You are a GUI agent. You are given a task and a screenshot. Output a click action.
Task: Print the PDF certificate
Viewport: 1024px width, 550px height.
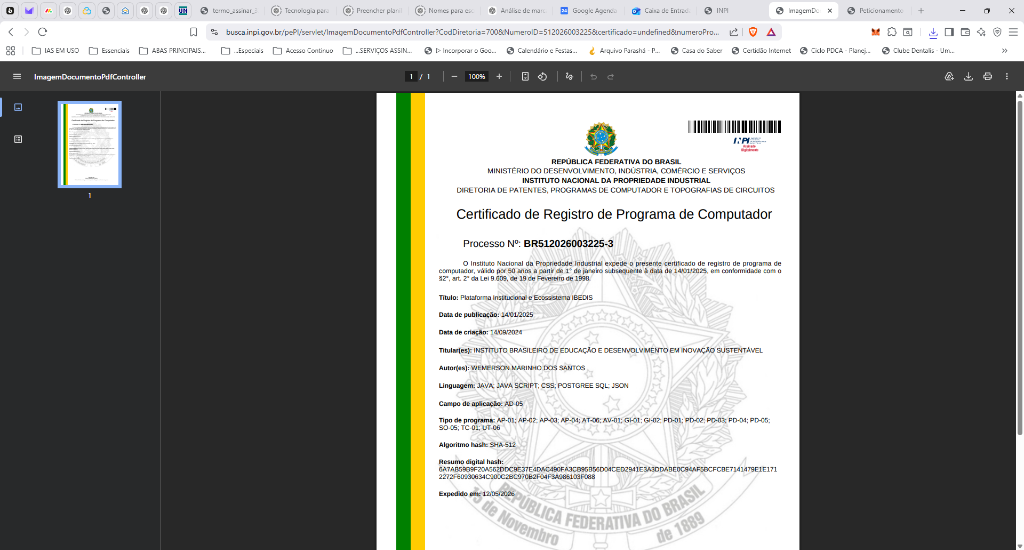[987, 76]
